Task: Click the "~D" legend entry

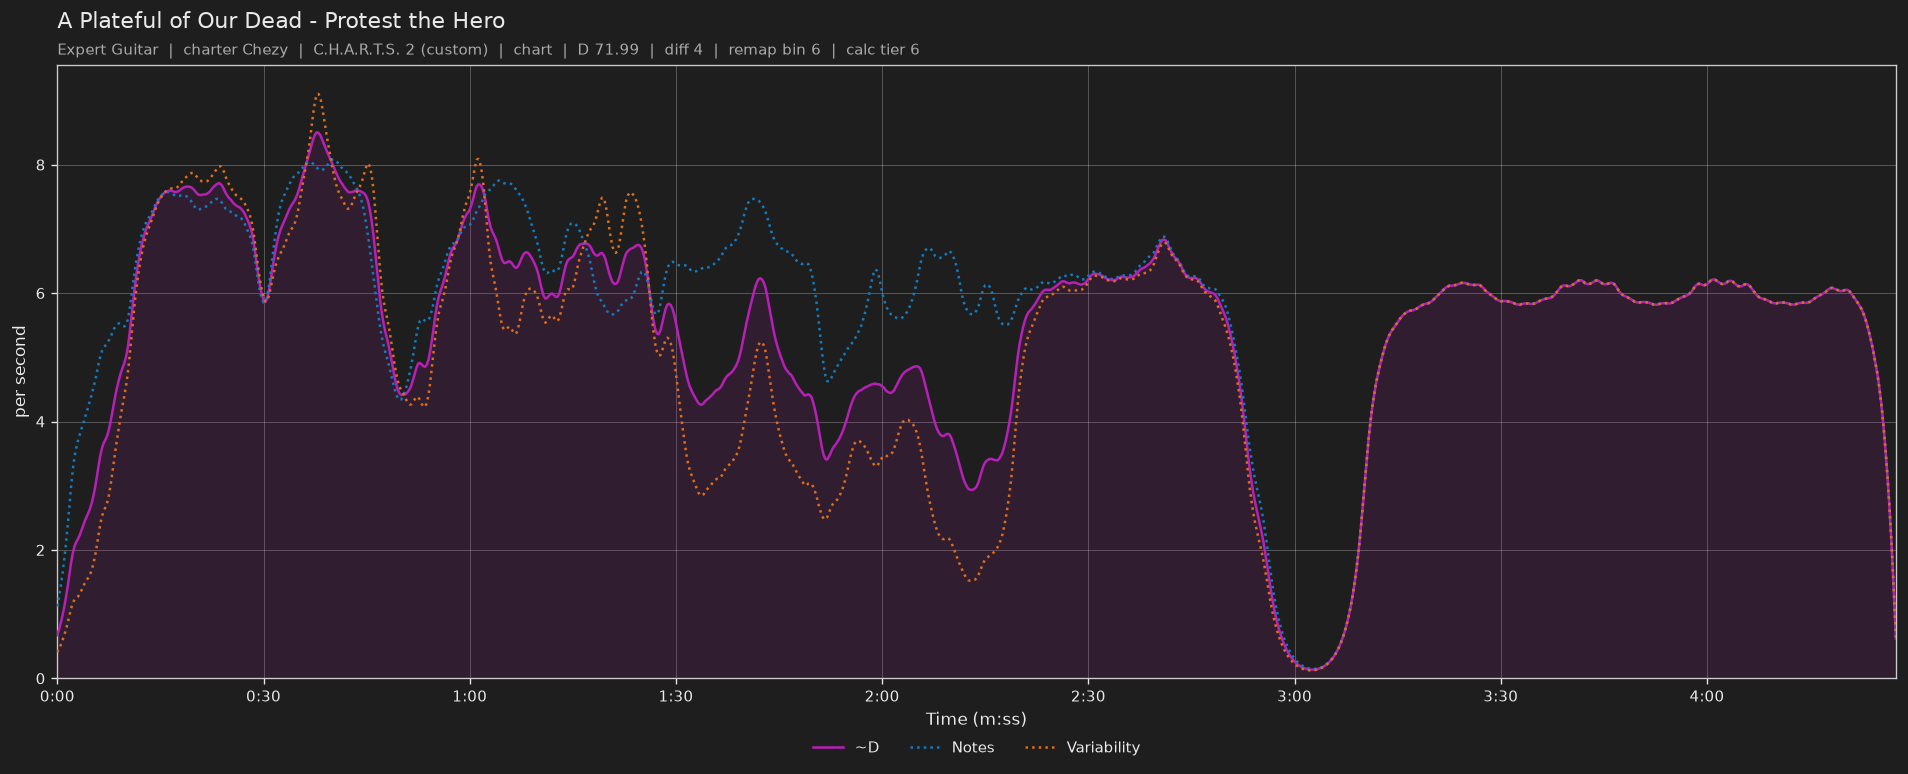Action: click(846, 748)
